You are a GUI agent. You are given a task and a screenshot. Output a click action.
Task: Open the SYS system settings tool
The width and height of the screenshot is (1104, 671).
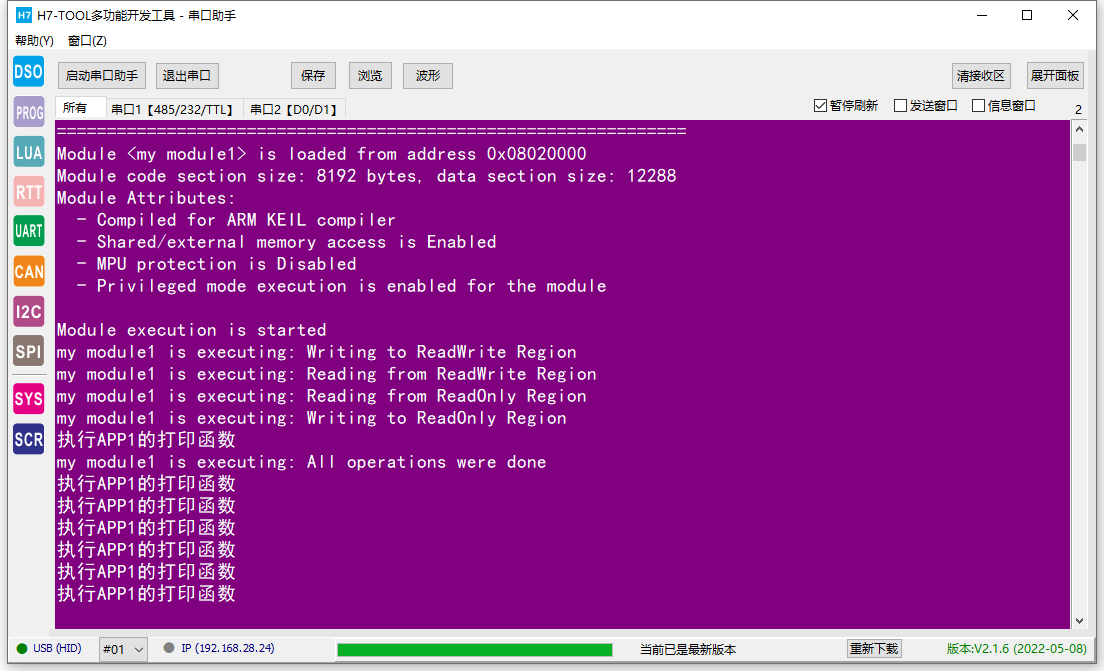click(29, 399)
